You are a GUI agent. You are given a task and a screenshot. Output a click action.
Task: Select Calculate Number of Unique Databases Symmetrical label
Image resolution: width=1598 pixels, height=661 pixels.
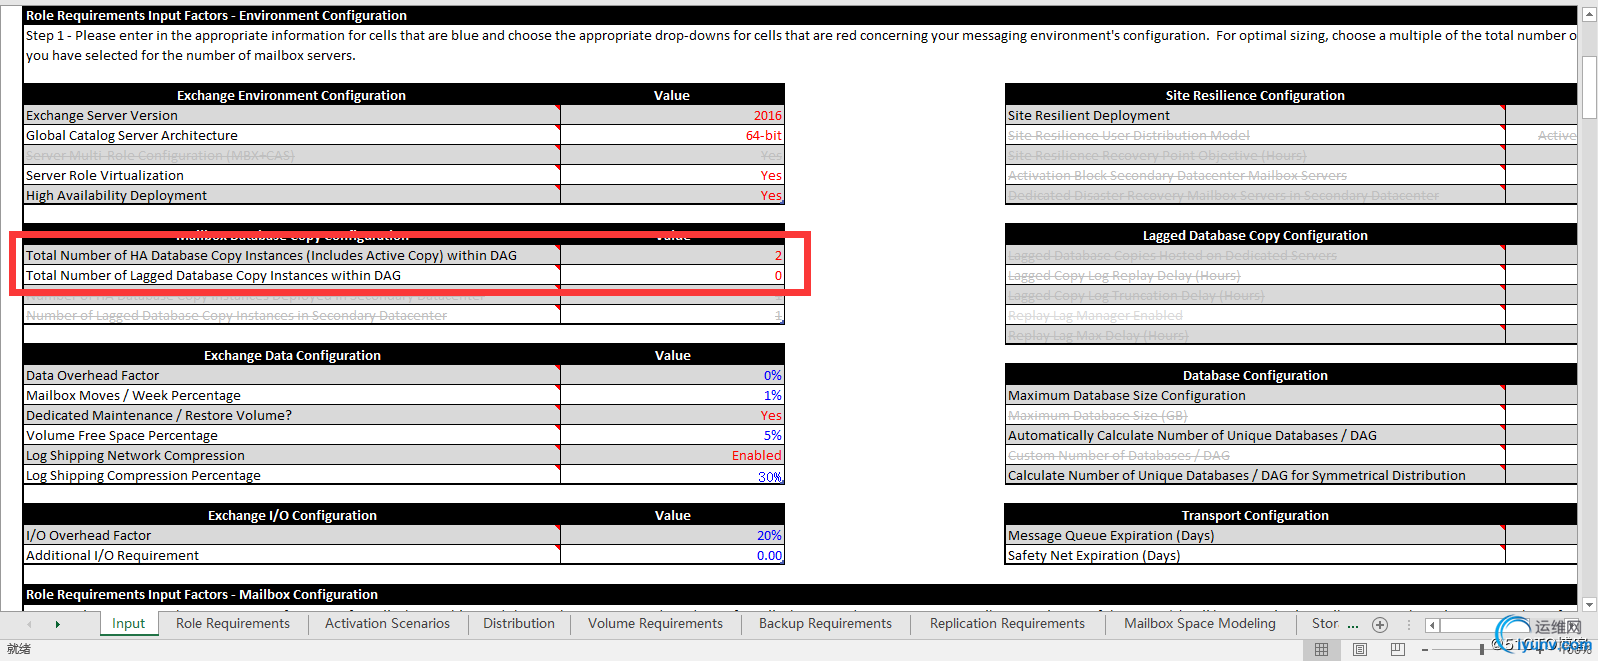pos(1255,475)
